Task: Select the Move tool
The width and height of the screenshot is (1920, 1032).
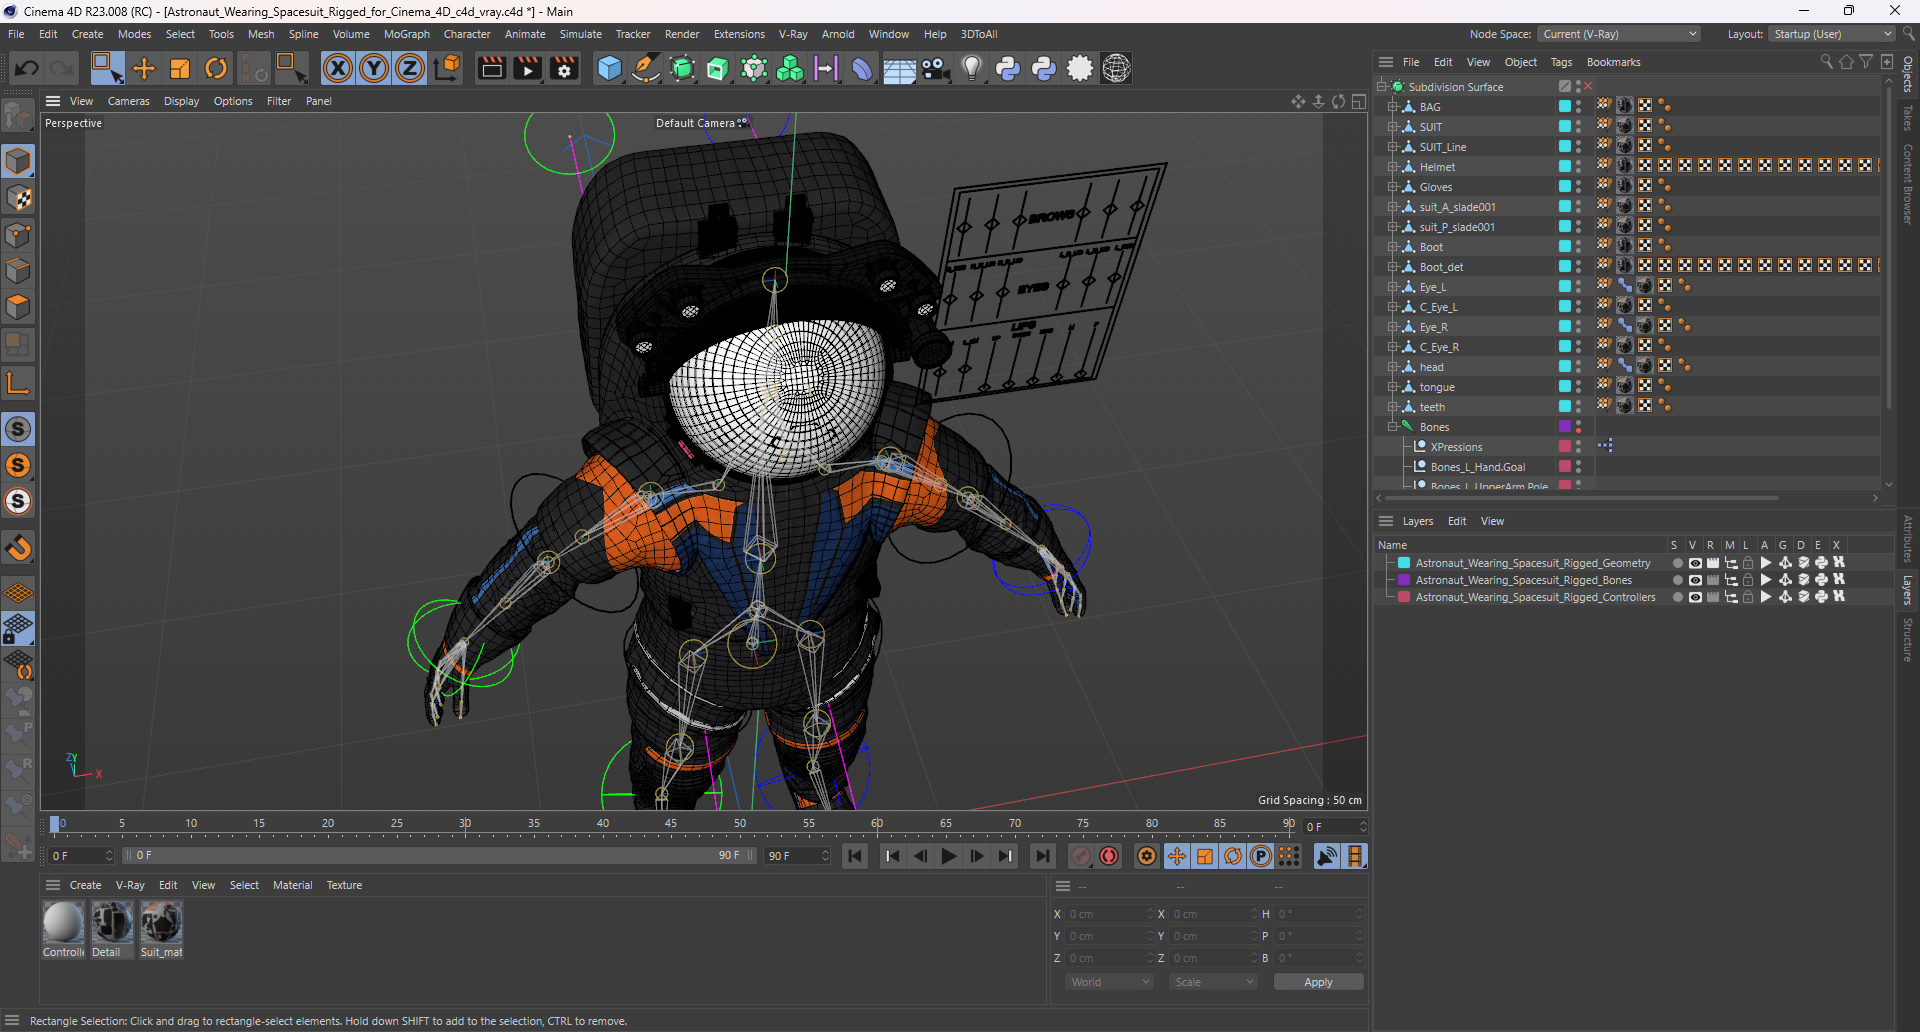Action: click(x=144, y=68)
